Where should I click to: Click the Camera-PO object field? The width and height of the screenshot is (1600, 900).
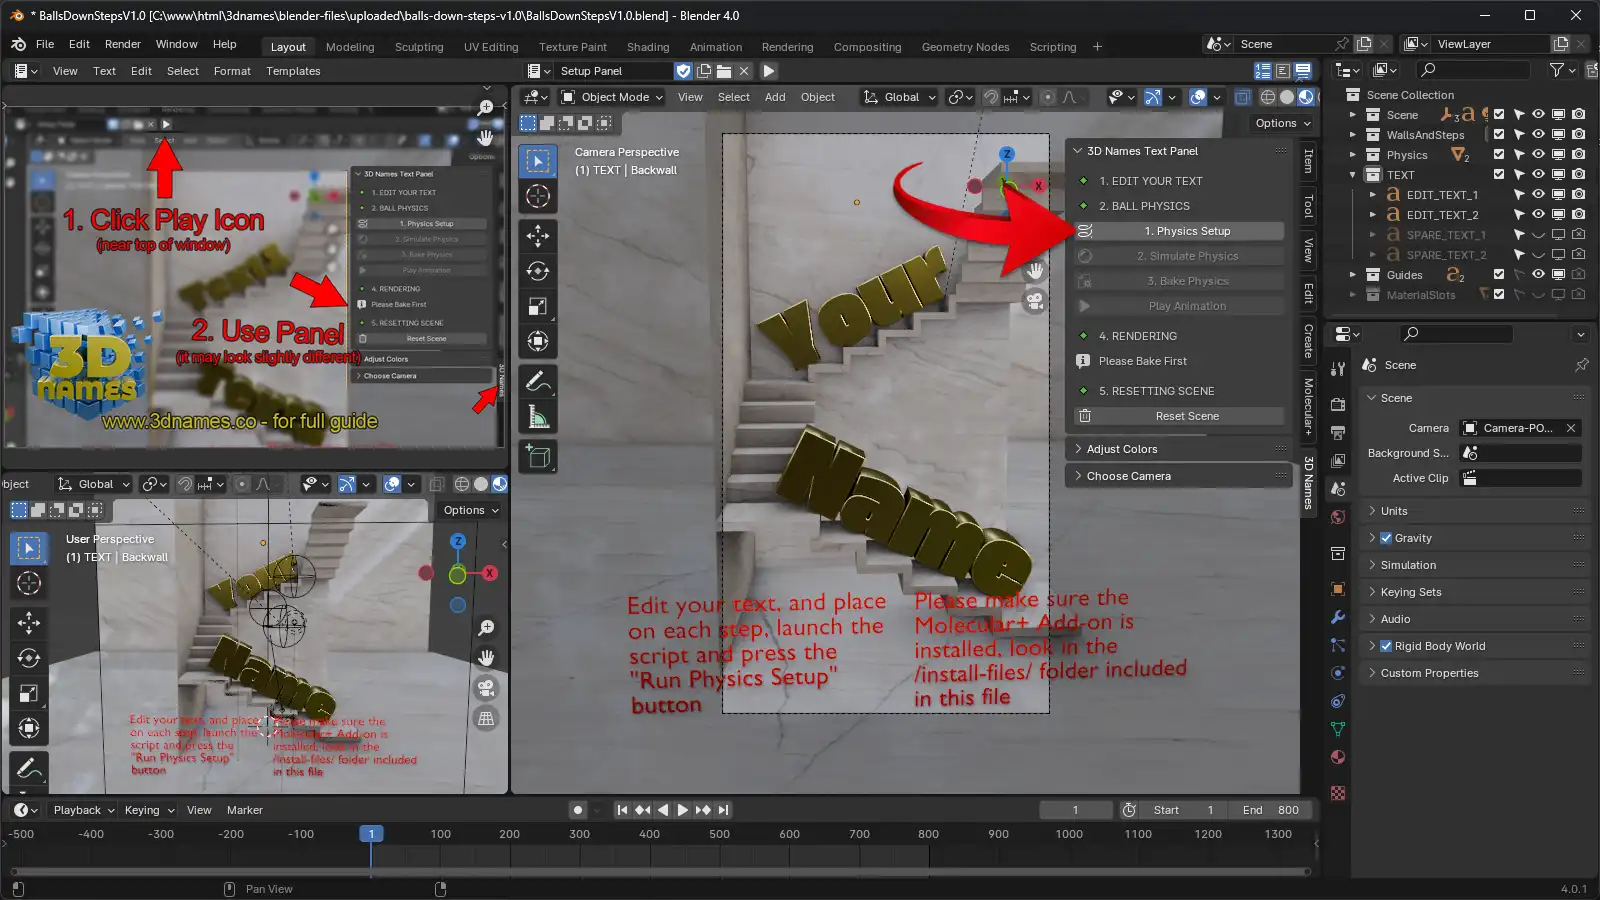(x=1520, y=428)
